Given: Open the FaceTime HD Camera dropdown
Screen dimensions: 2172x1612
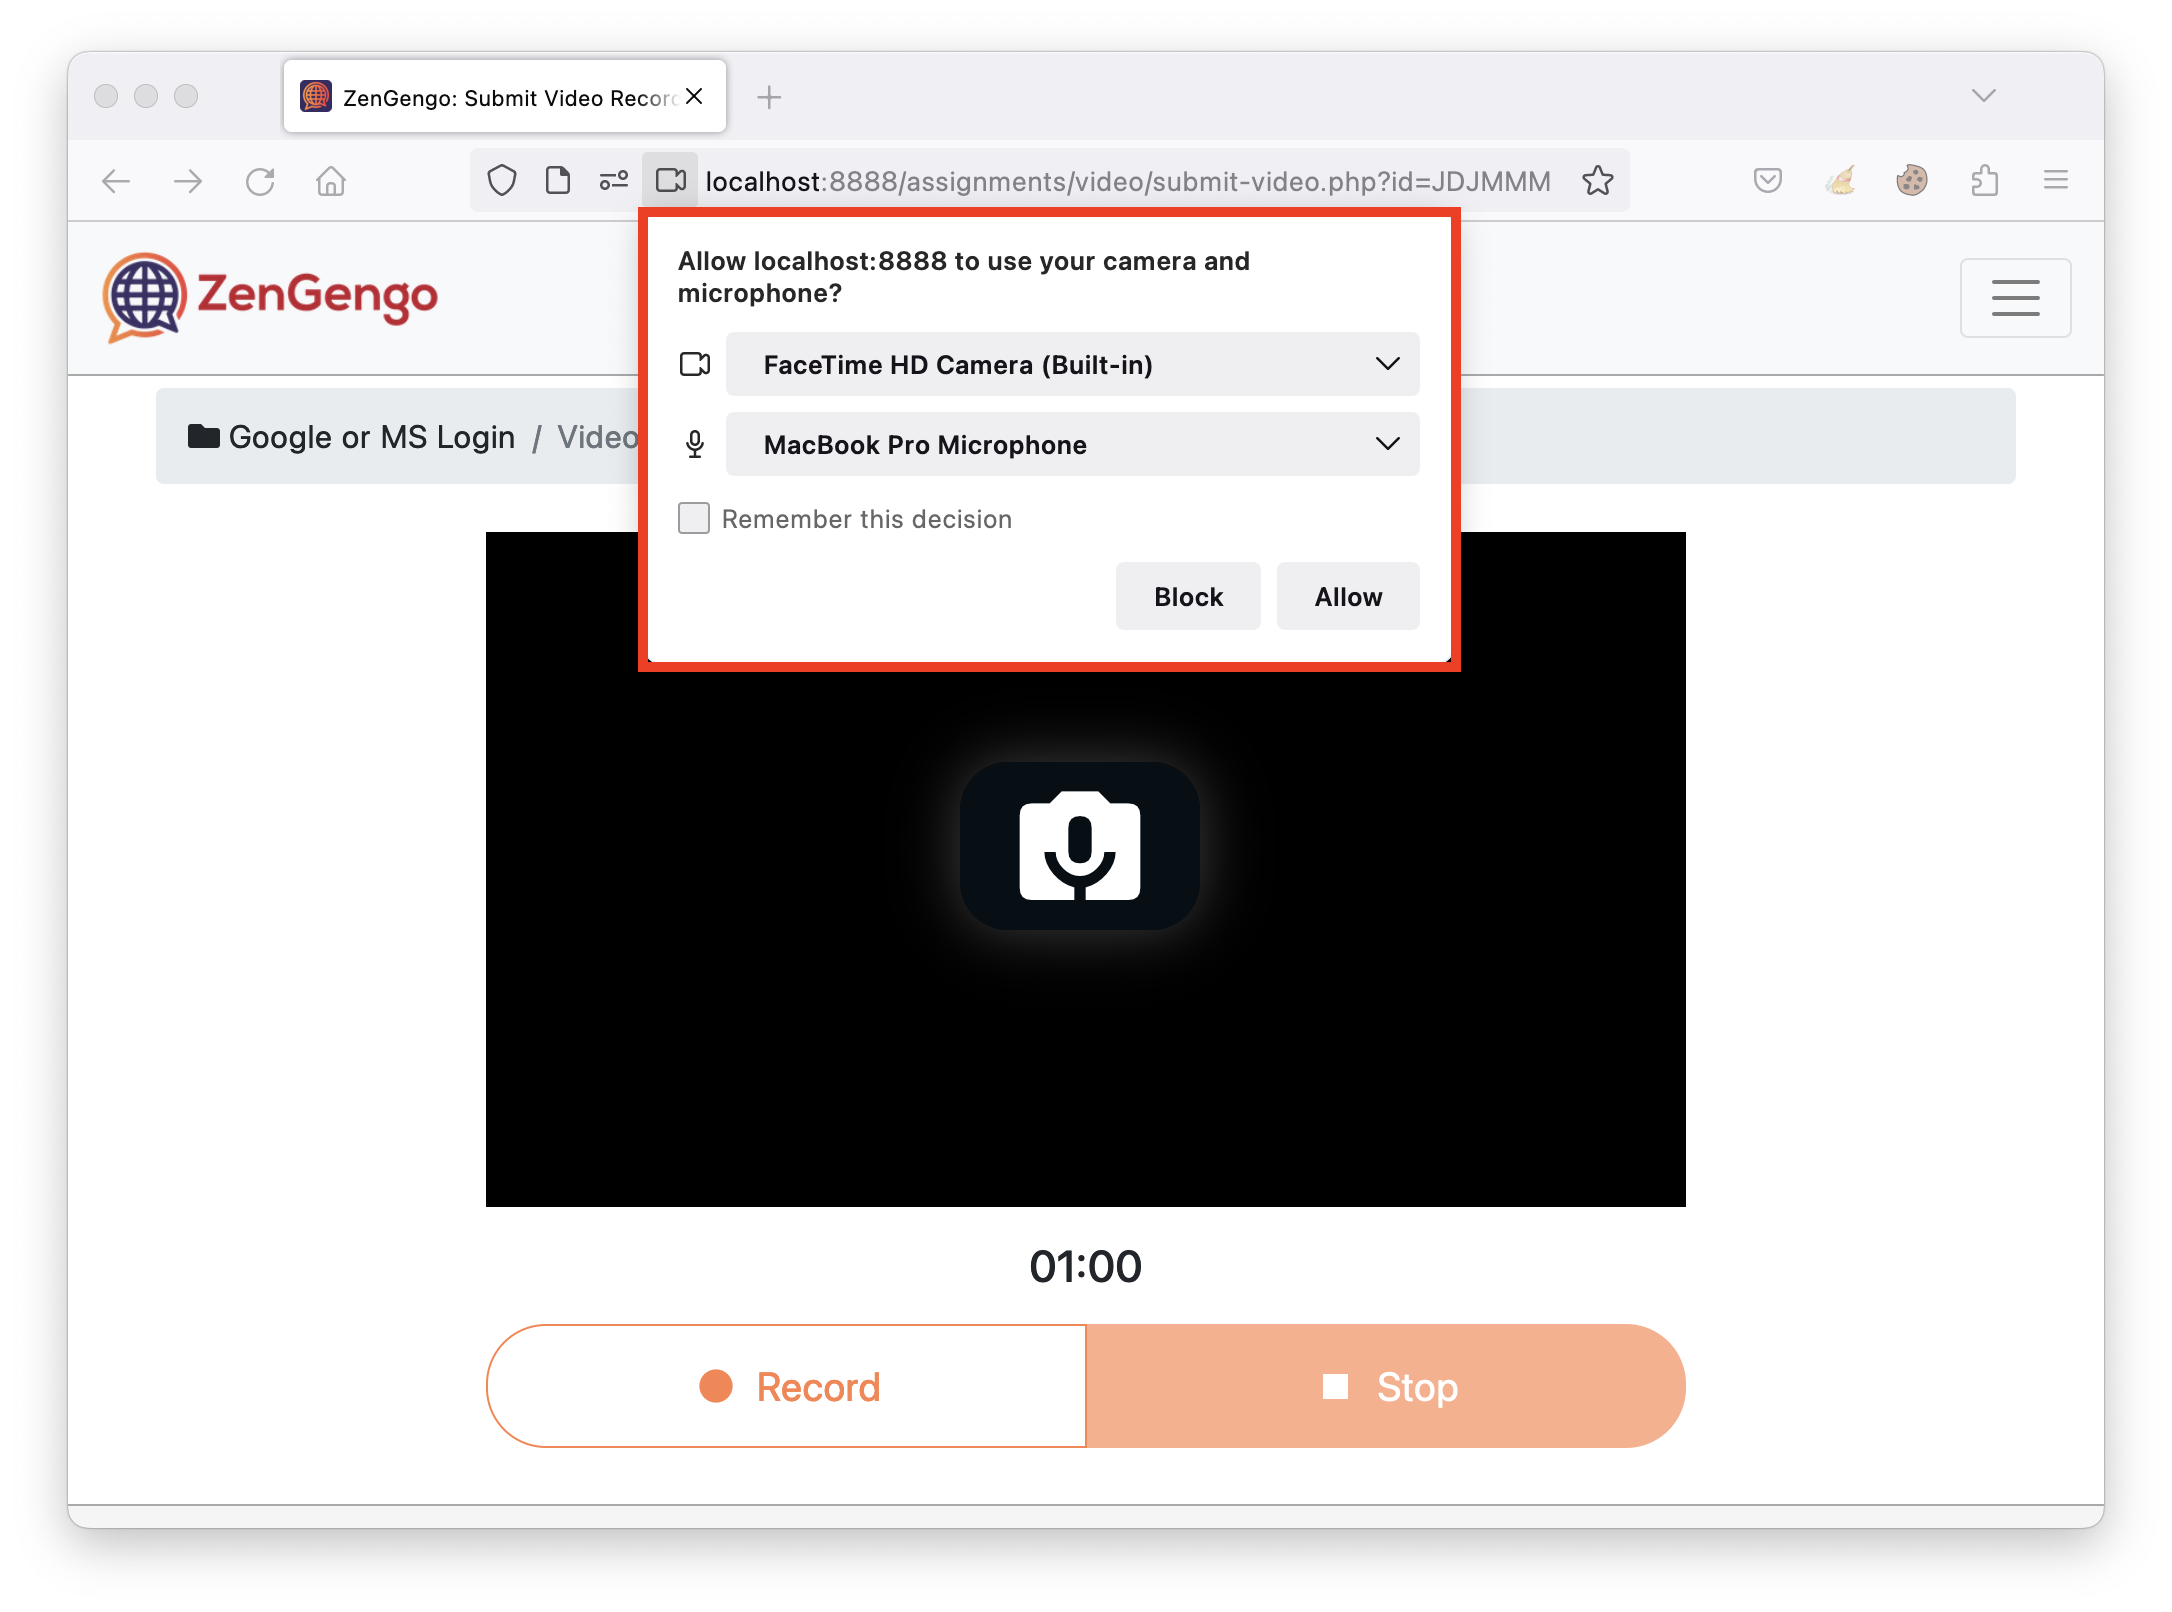Looking at the screenshot, I should click(1071, 364).
